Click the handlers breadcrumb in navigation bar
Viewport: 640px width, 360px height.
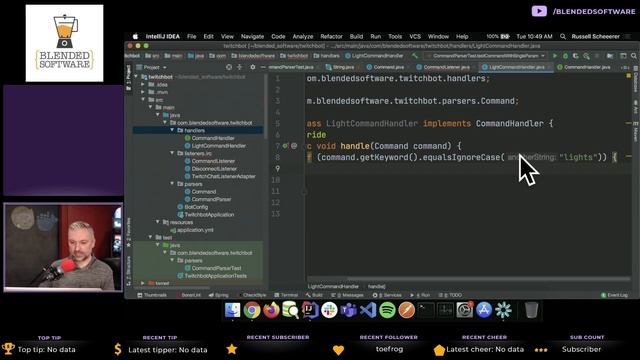click(x=327, y=56)
